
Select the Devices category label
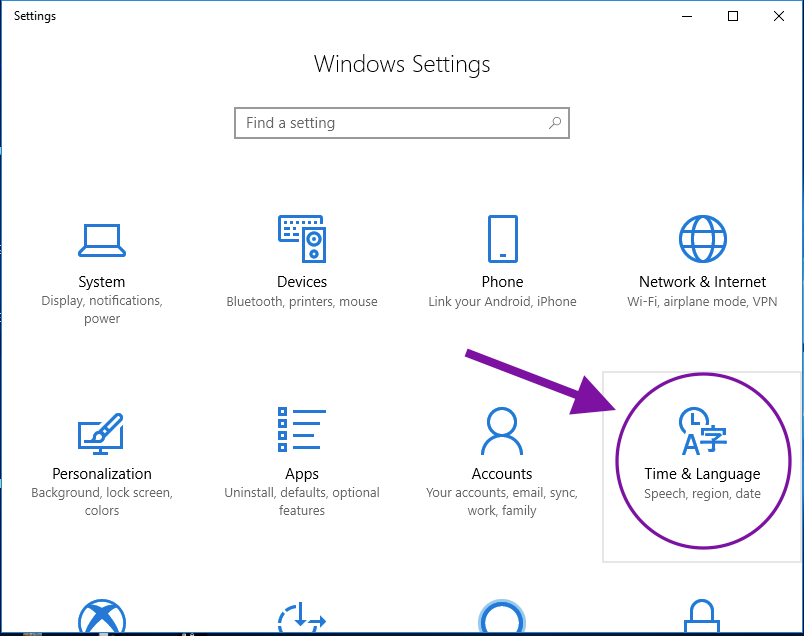pos(302,282)
